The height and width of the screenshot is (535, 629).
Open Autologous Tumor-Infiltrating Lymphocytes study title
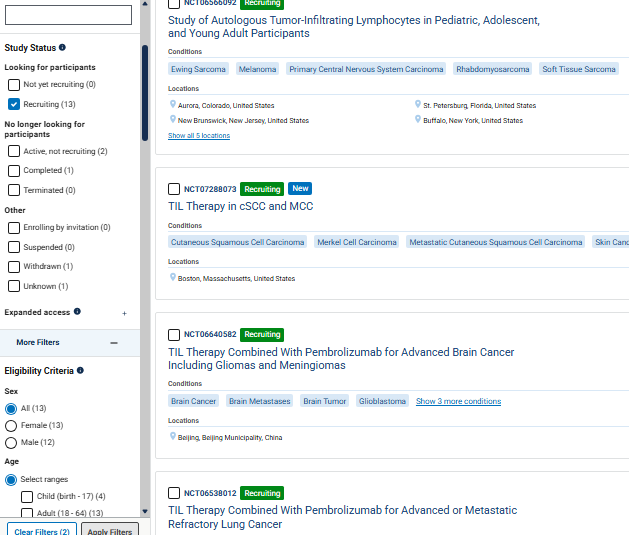click(354, 26)
